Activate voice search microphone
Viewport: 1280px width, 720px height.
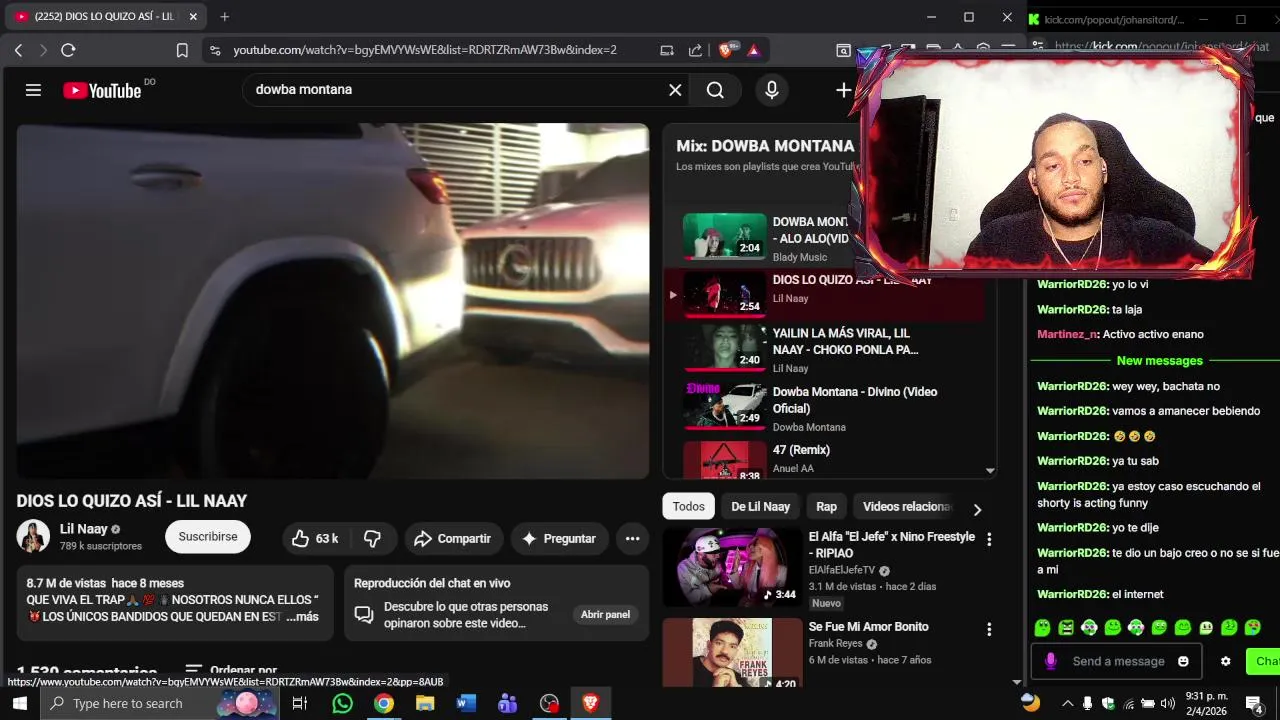771,90
